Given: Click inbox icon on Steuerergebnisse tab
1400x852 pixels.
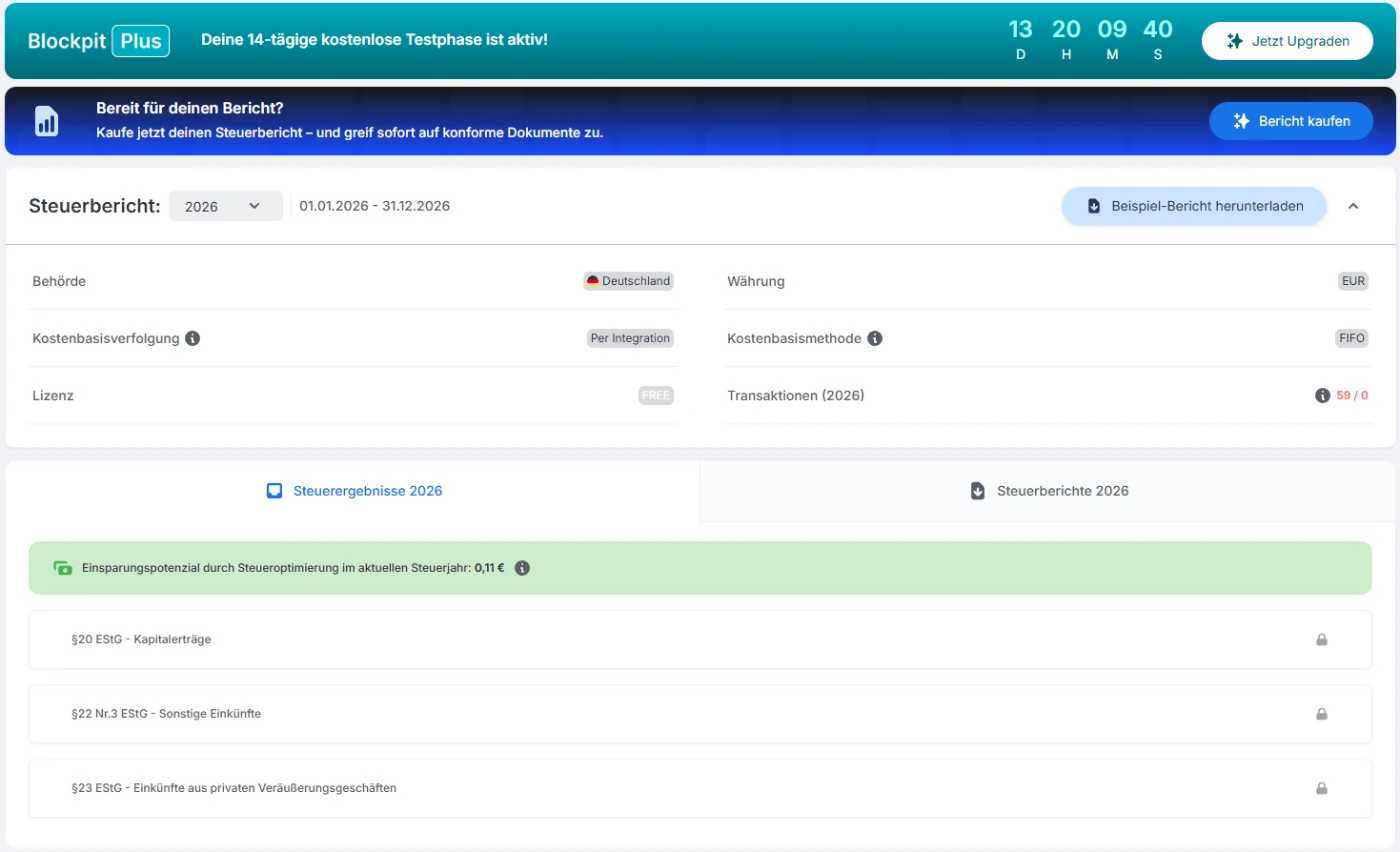Looking at the screenshot, I should [x=275, y=491].
